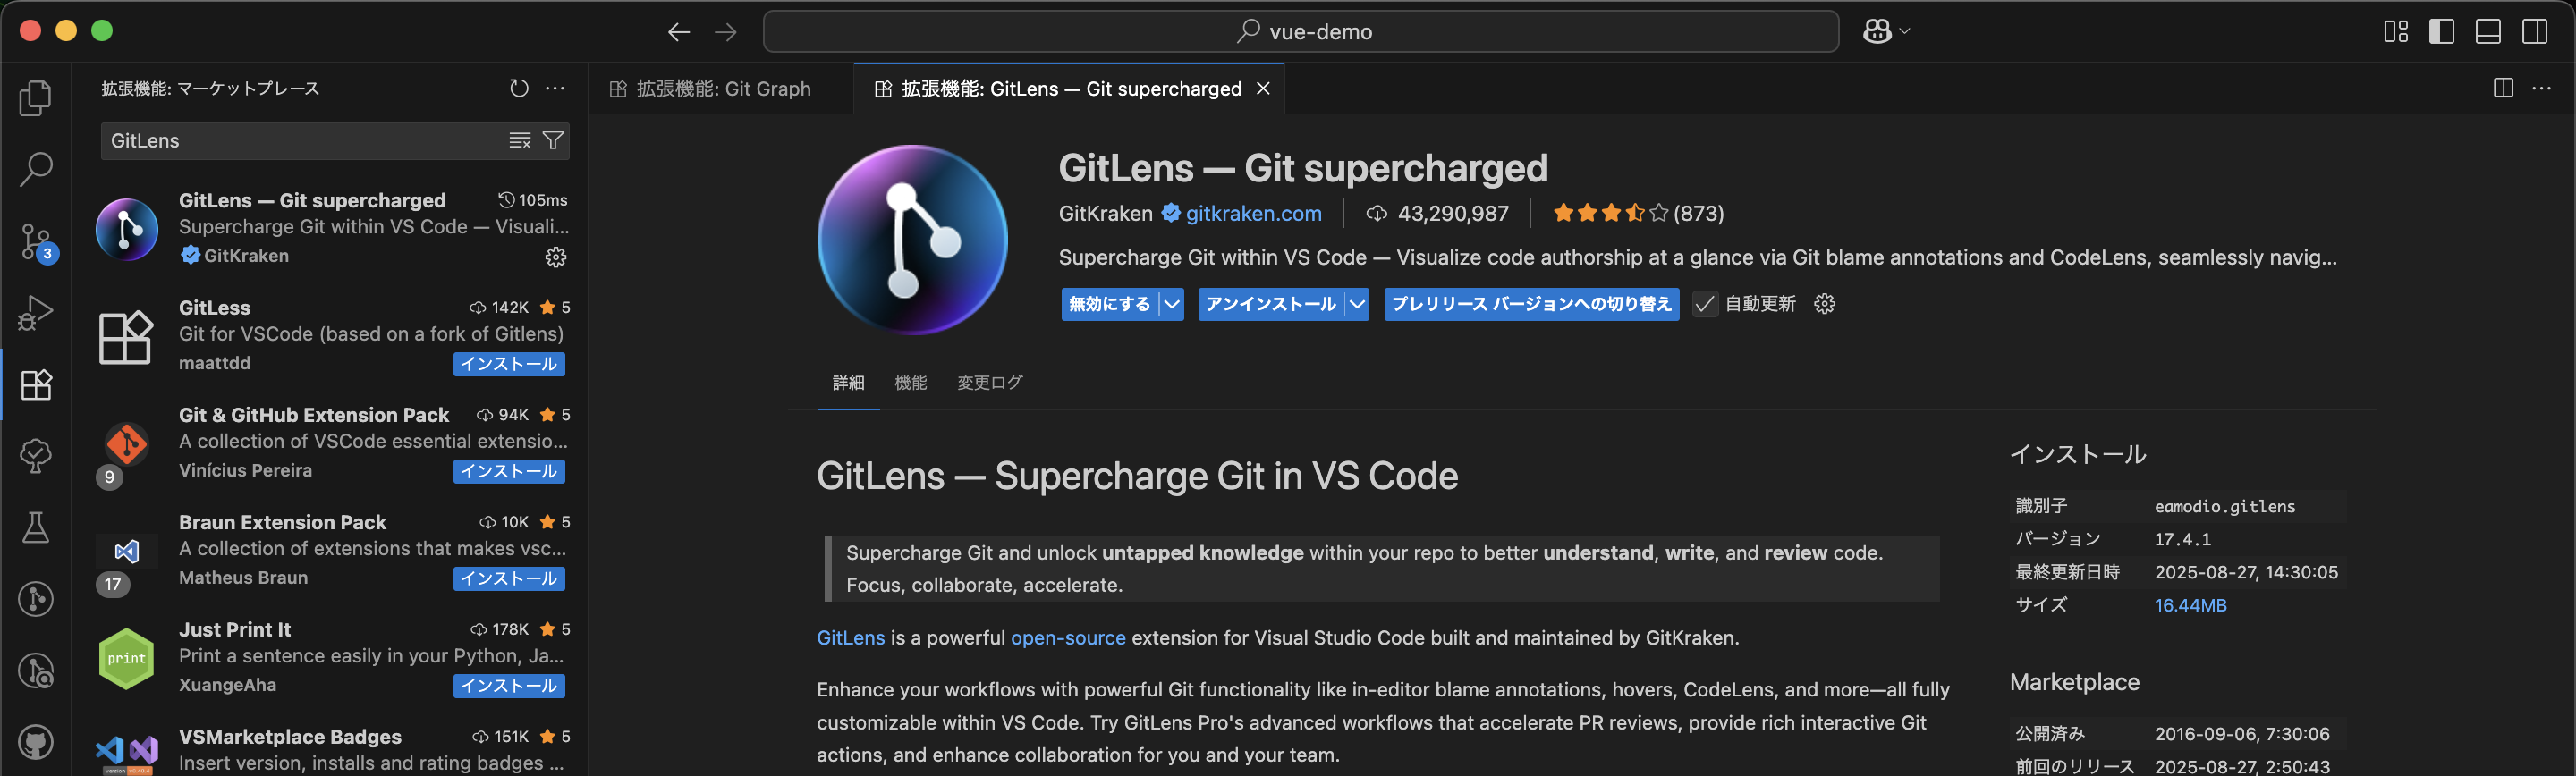Viewport: 2576px width, 776px height.
Task: Open the Run and Debug view
Action: point(36,313)
